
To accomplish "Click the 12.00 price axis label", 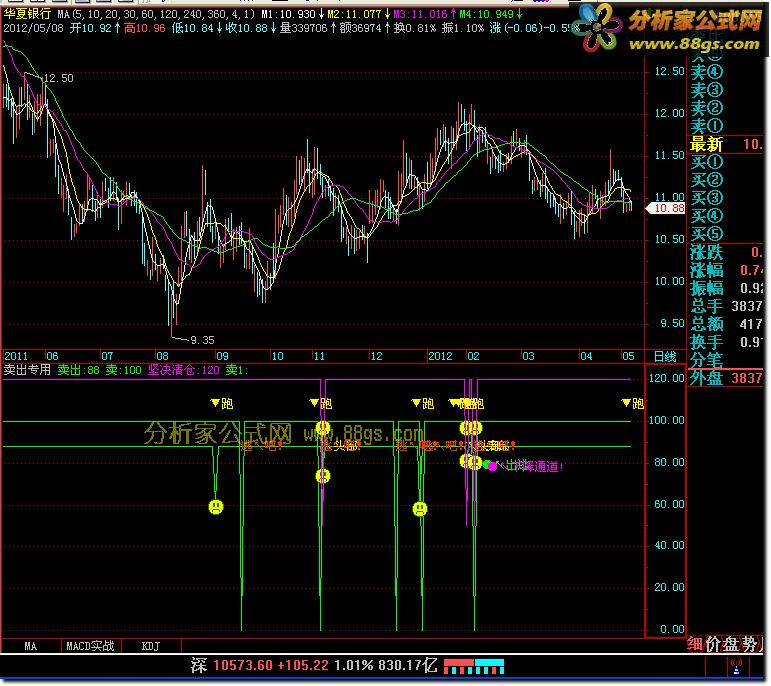I will pos(669,114).
